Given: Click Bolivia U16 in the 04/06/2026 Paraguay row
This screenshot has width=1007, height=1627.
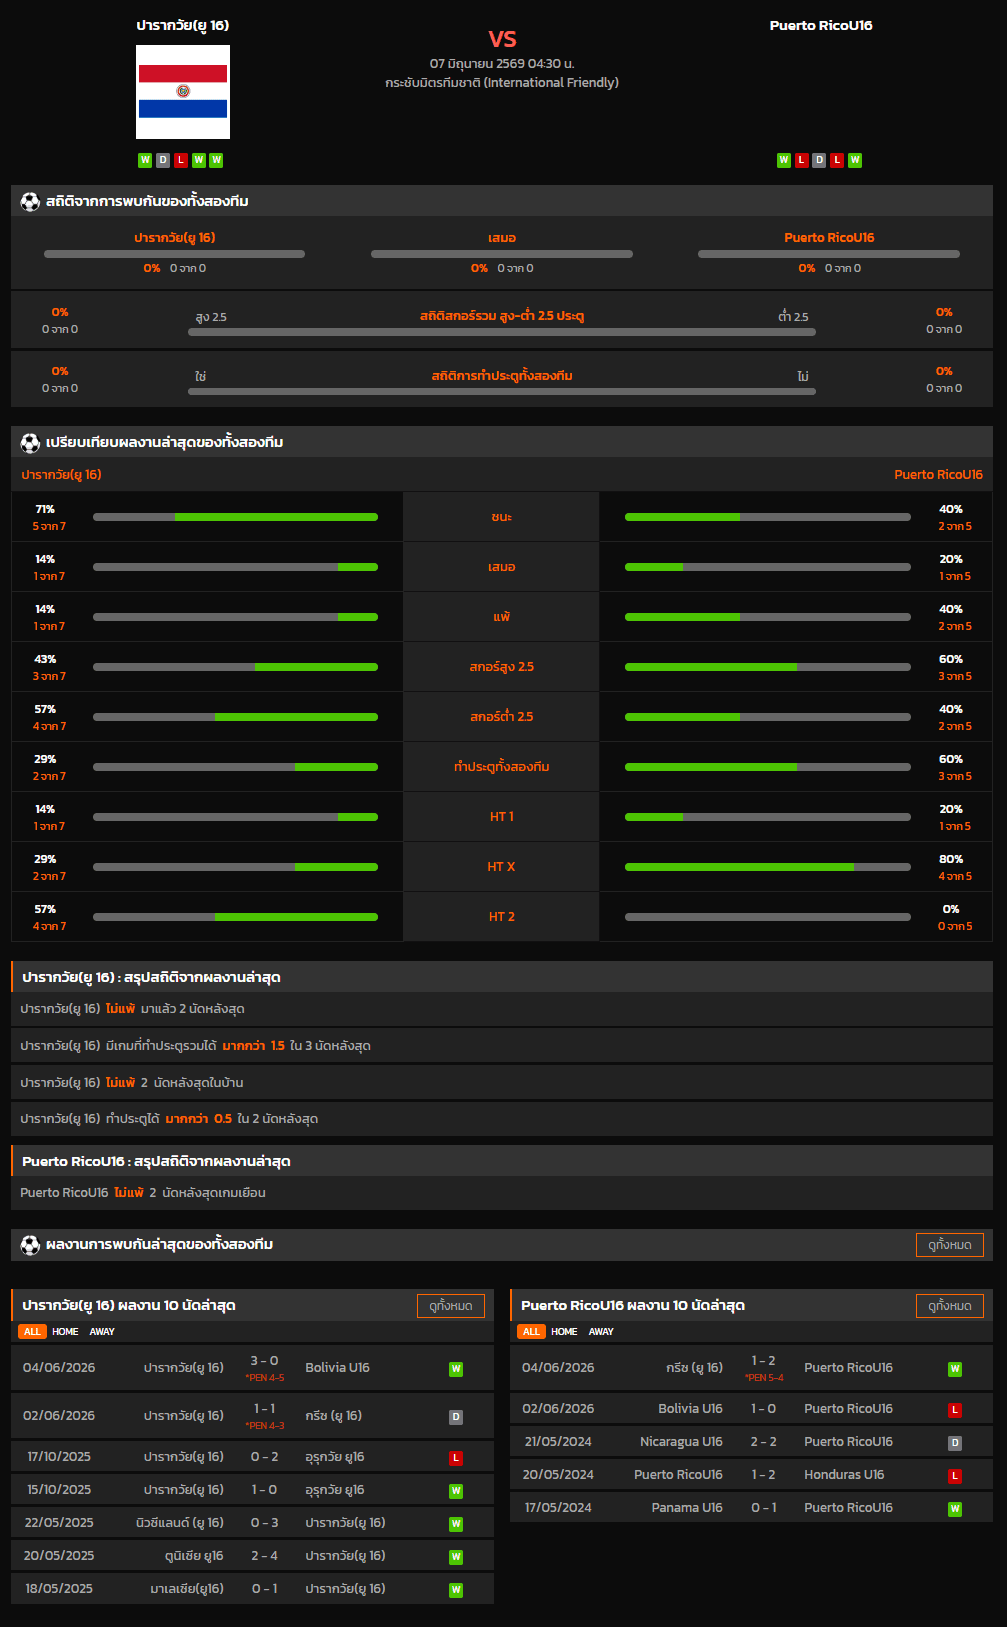Looking at the screenshot, I should coord(337,1368).
